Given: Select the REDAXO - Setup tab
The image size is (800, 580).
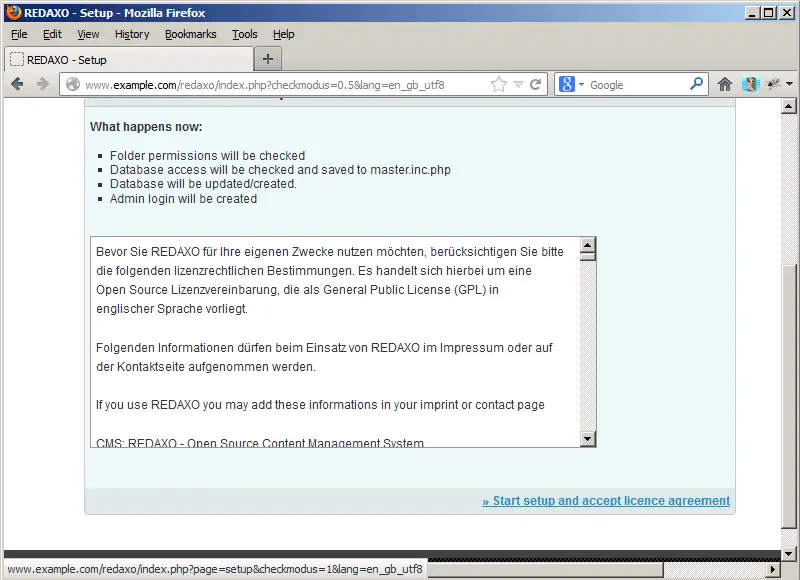Looking at the screenshot, I should [129, 60].
